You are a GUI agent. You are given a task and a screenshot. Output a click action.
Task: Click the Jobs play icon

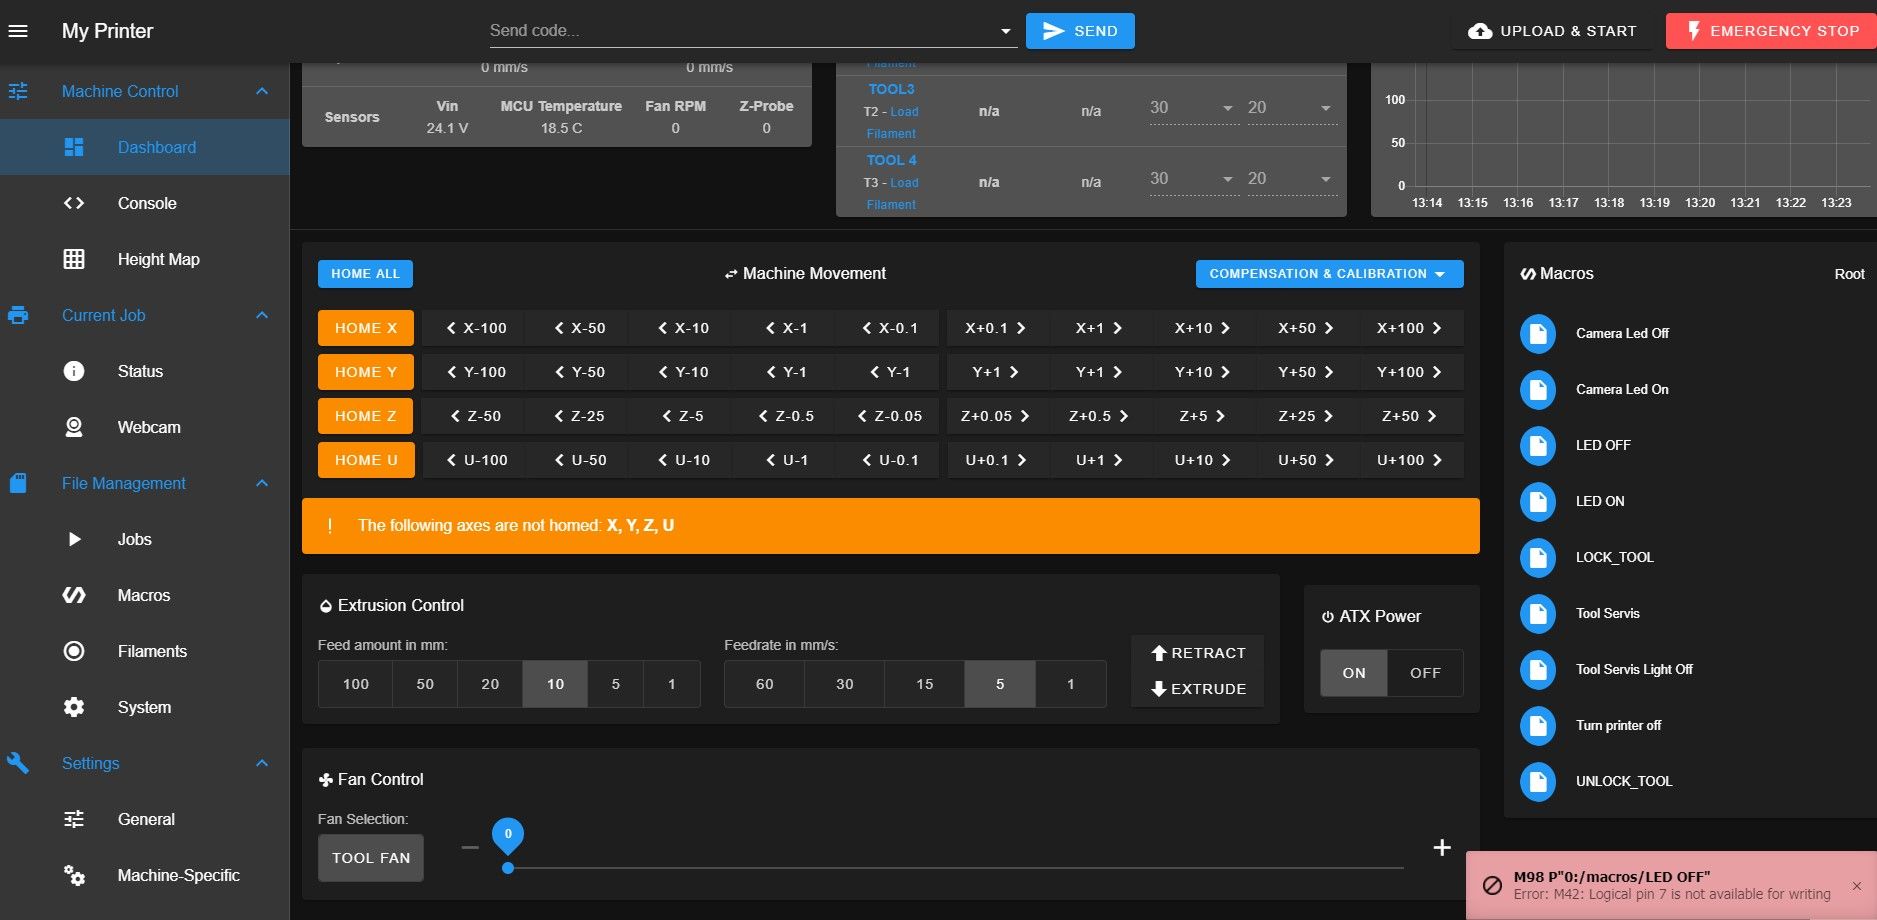(x=74, y=539)
